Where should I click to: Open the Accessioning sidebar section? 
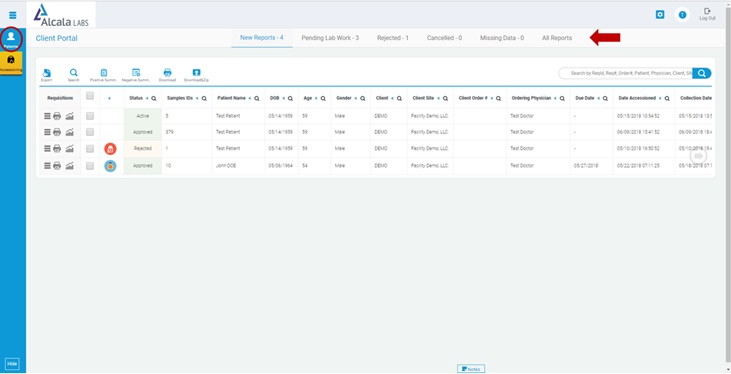(x=11, y=63)
